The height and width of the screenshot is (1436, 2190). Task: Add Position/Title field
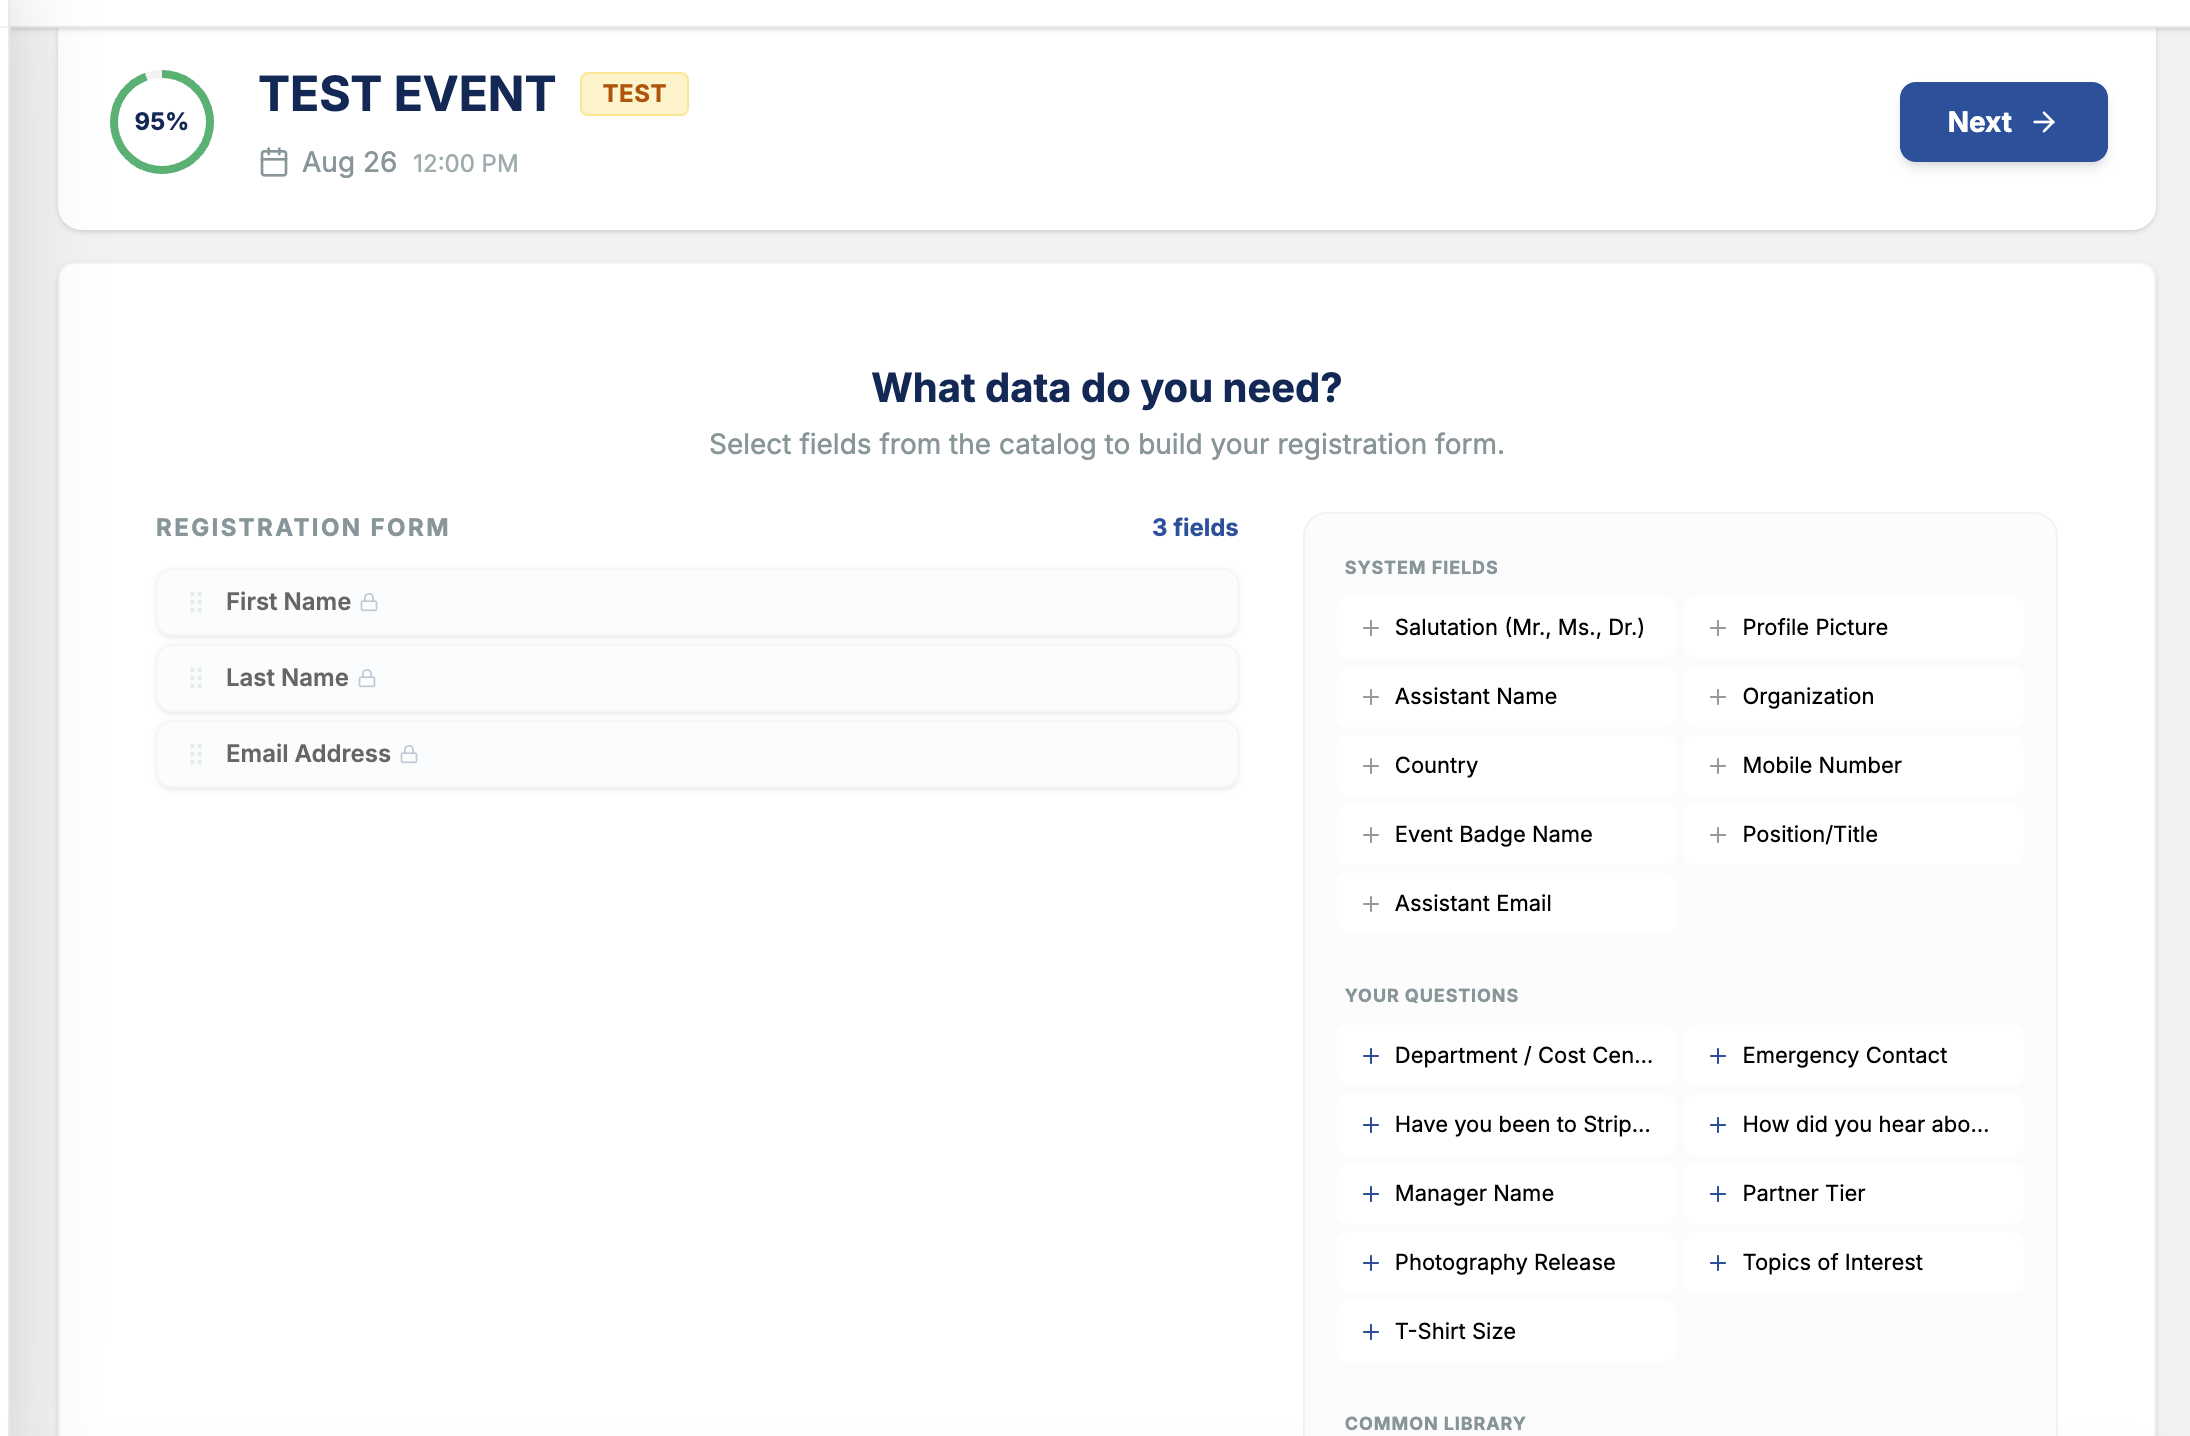[1854, 835]
